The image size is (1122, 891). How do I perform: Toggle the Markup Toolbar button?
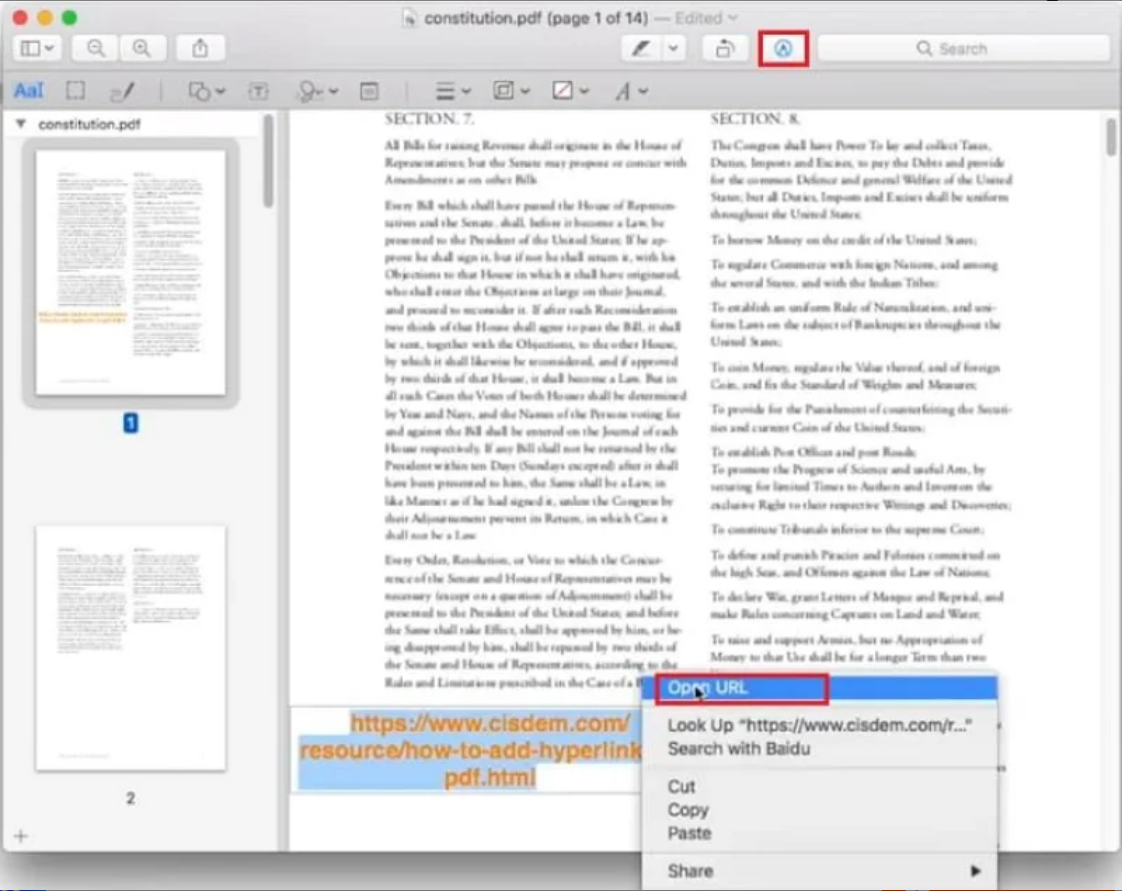coord(783,48)
